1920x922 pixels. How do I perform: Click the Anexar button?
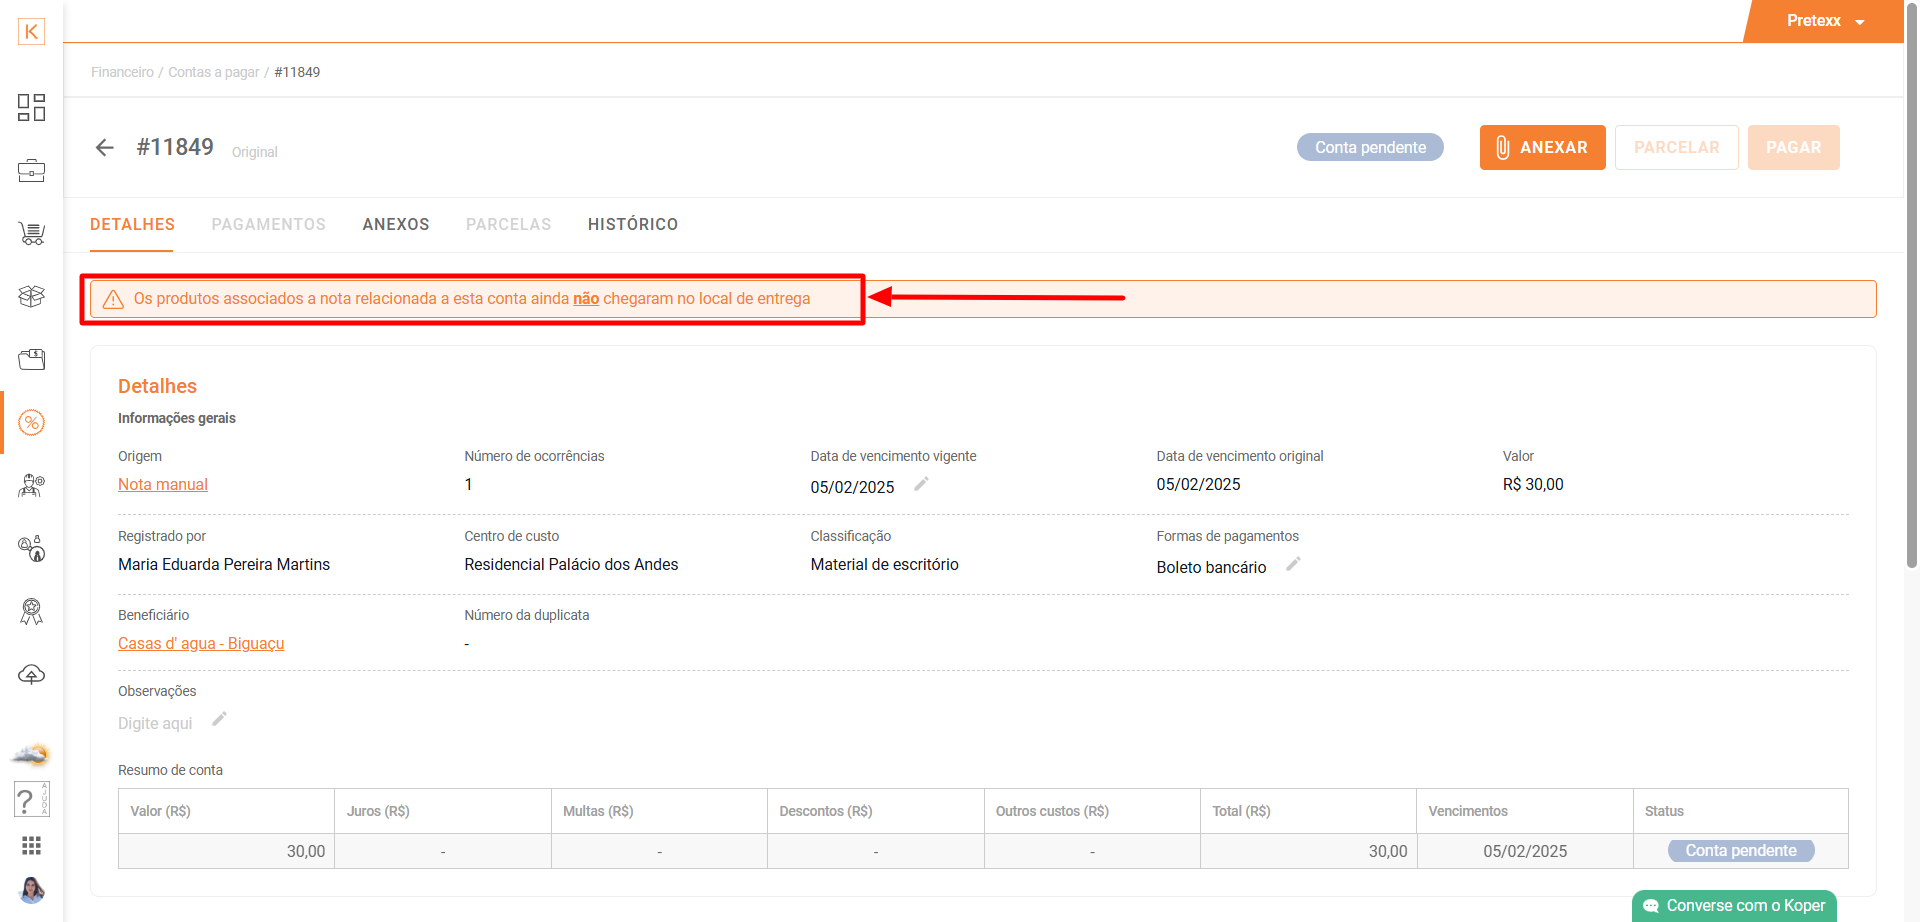point(1542,148)
